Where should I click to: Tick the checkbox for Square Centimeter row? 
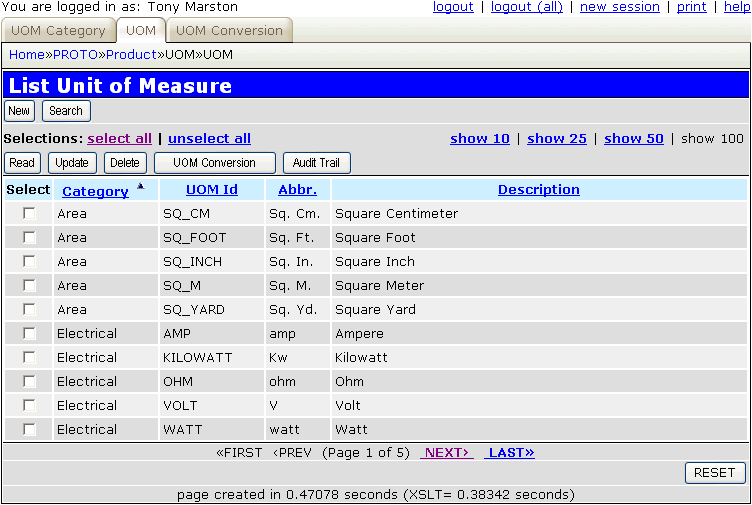tap(29, 214)
